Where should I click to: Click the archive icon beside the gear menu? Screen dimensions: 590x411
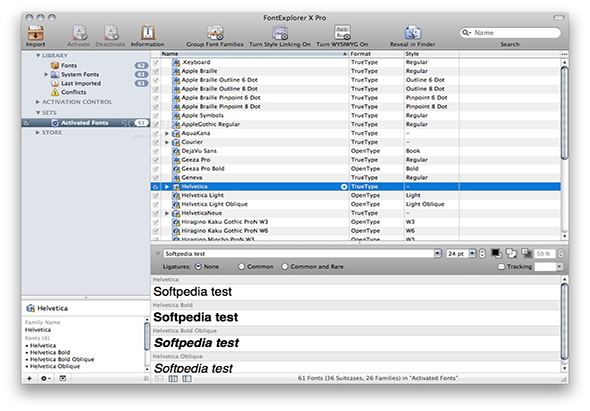(x=62, y=378)
